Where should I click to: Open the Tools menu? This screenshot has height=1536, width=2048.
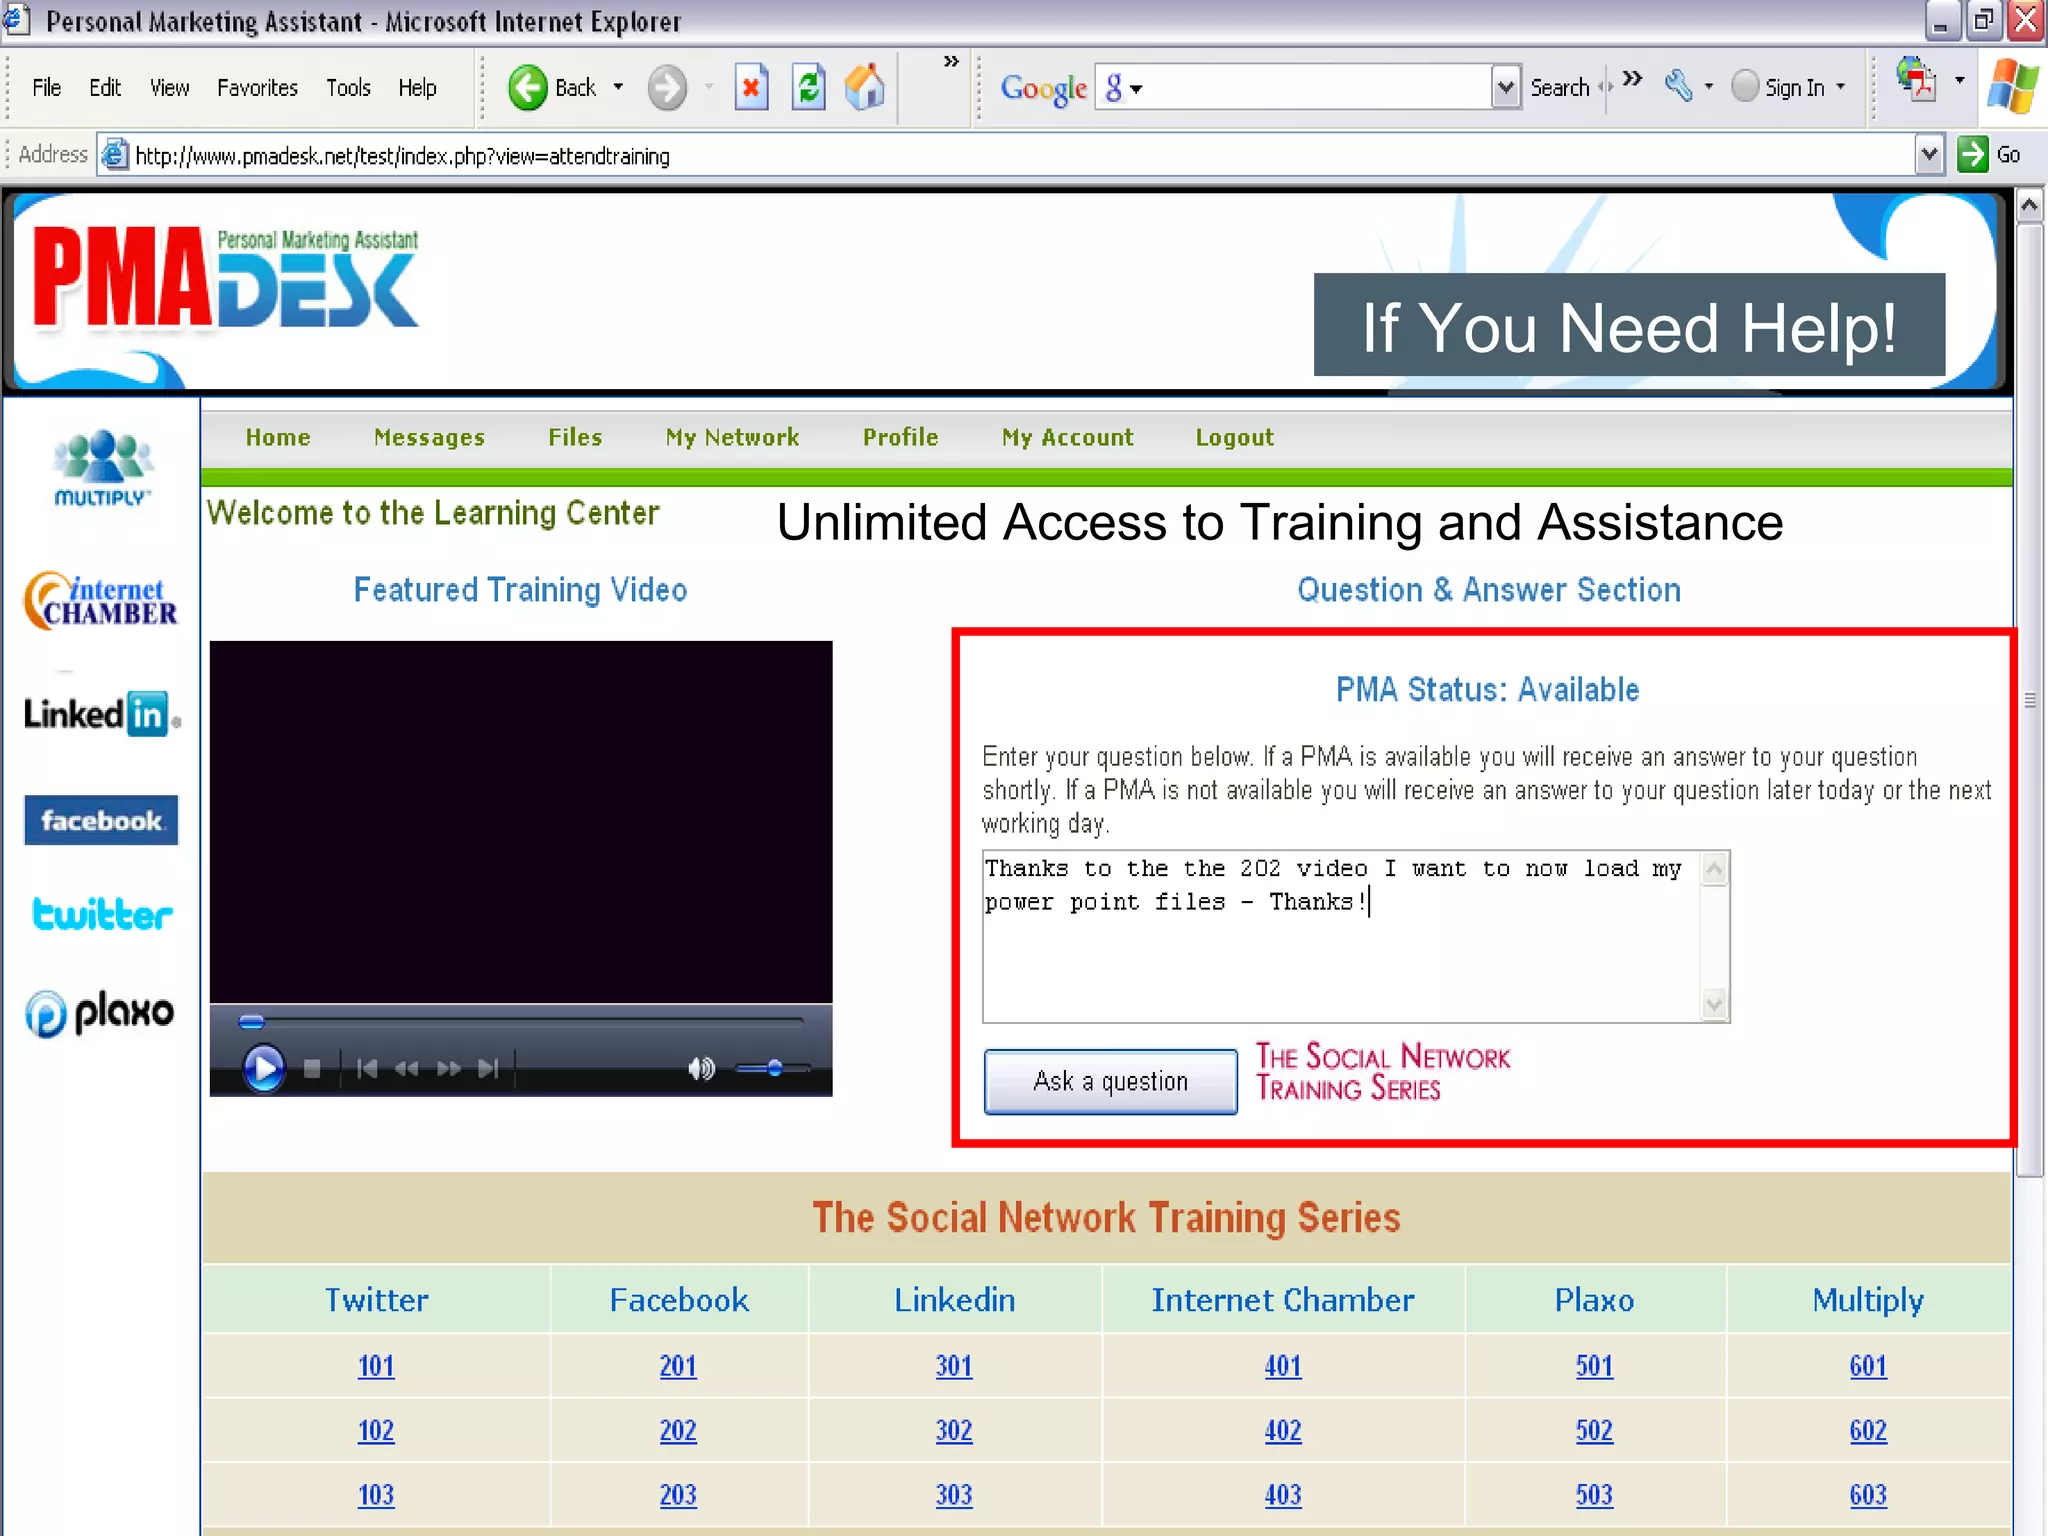coord(348,88)
